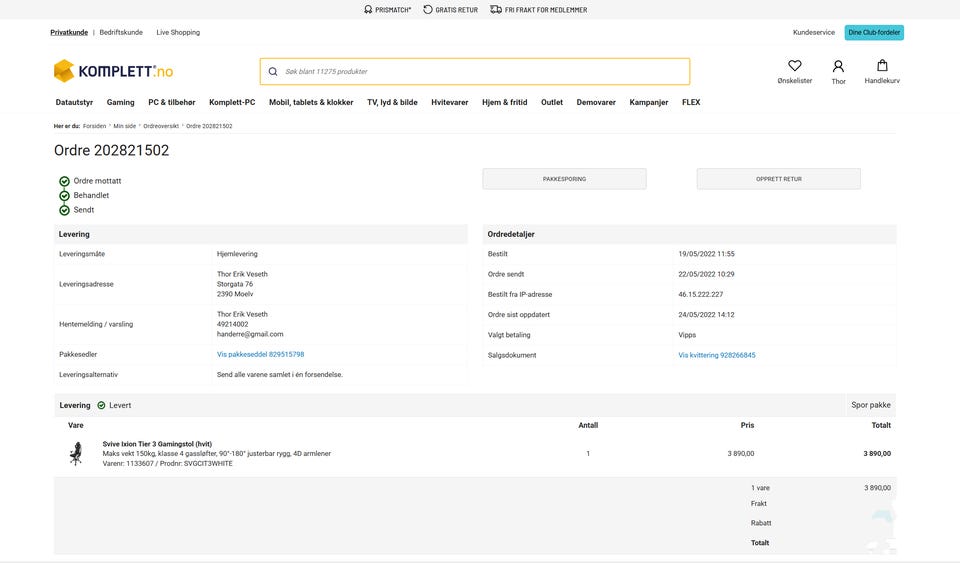Click the Gratis retur icon
The height and width of the screenshot is (563, 960).
[x=428, y=10]
